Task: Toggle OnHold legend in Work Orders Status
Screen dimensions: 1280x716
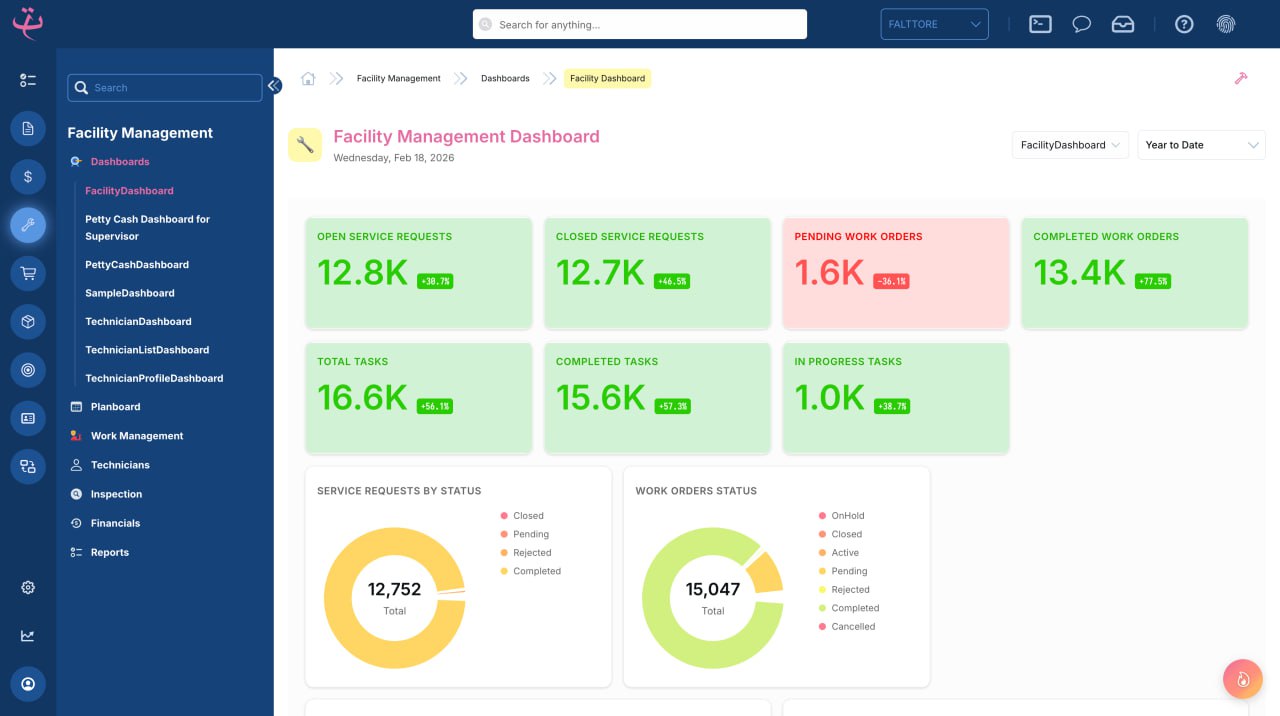Action: (x=846, y=516)
